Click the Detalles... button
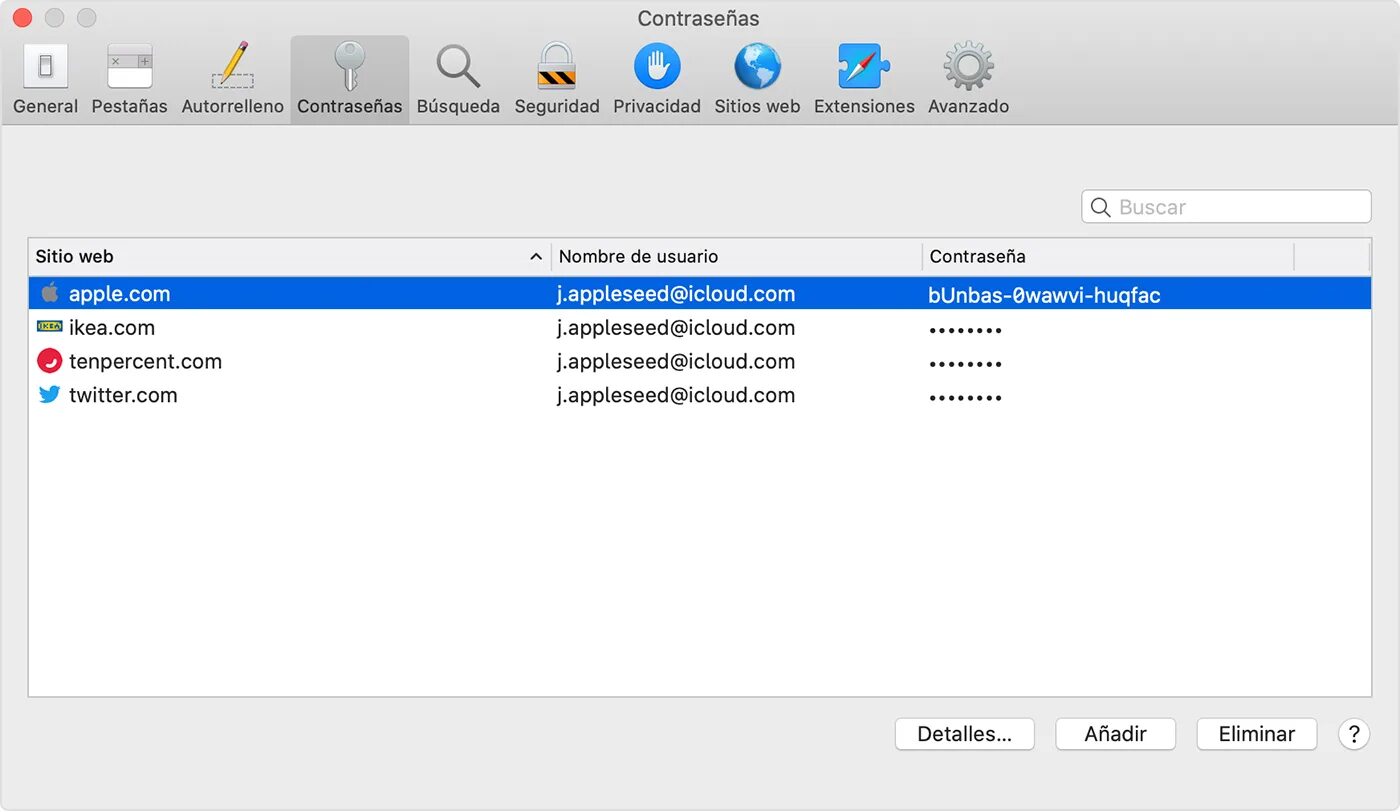The height and width of the screenshot is (812, 1400). pos(964,734)
